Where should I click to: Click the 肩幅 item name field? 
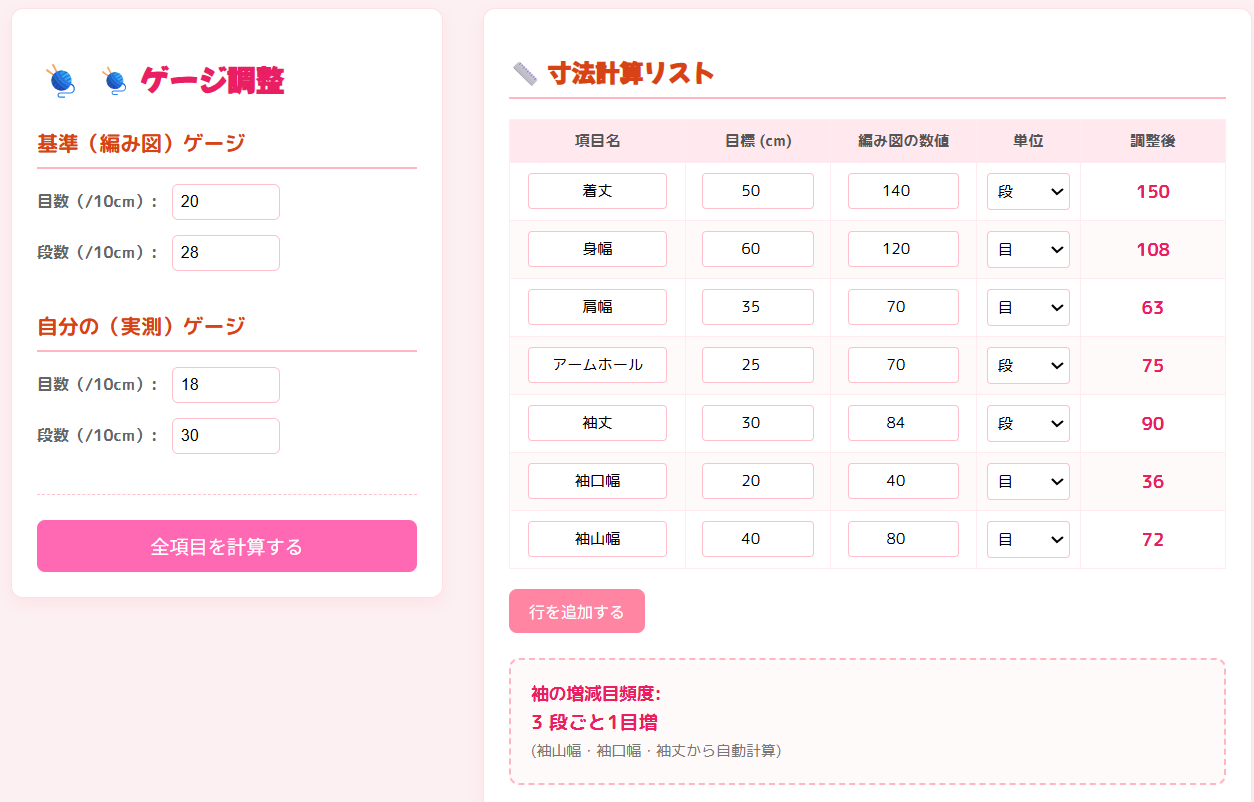tap(597, 307)
